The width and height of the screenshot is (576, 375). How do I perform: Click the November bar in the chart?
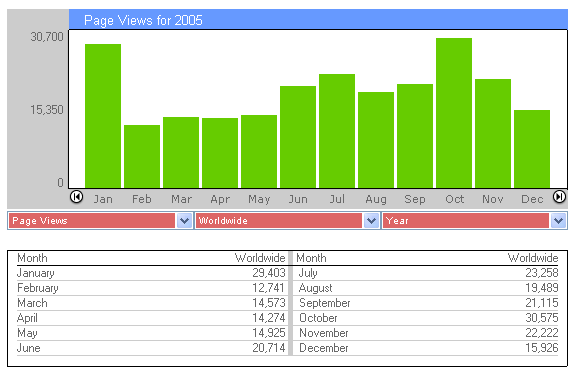tap(493, 134)
